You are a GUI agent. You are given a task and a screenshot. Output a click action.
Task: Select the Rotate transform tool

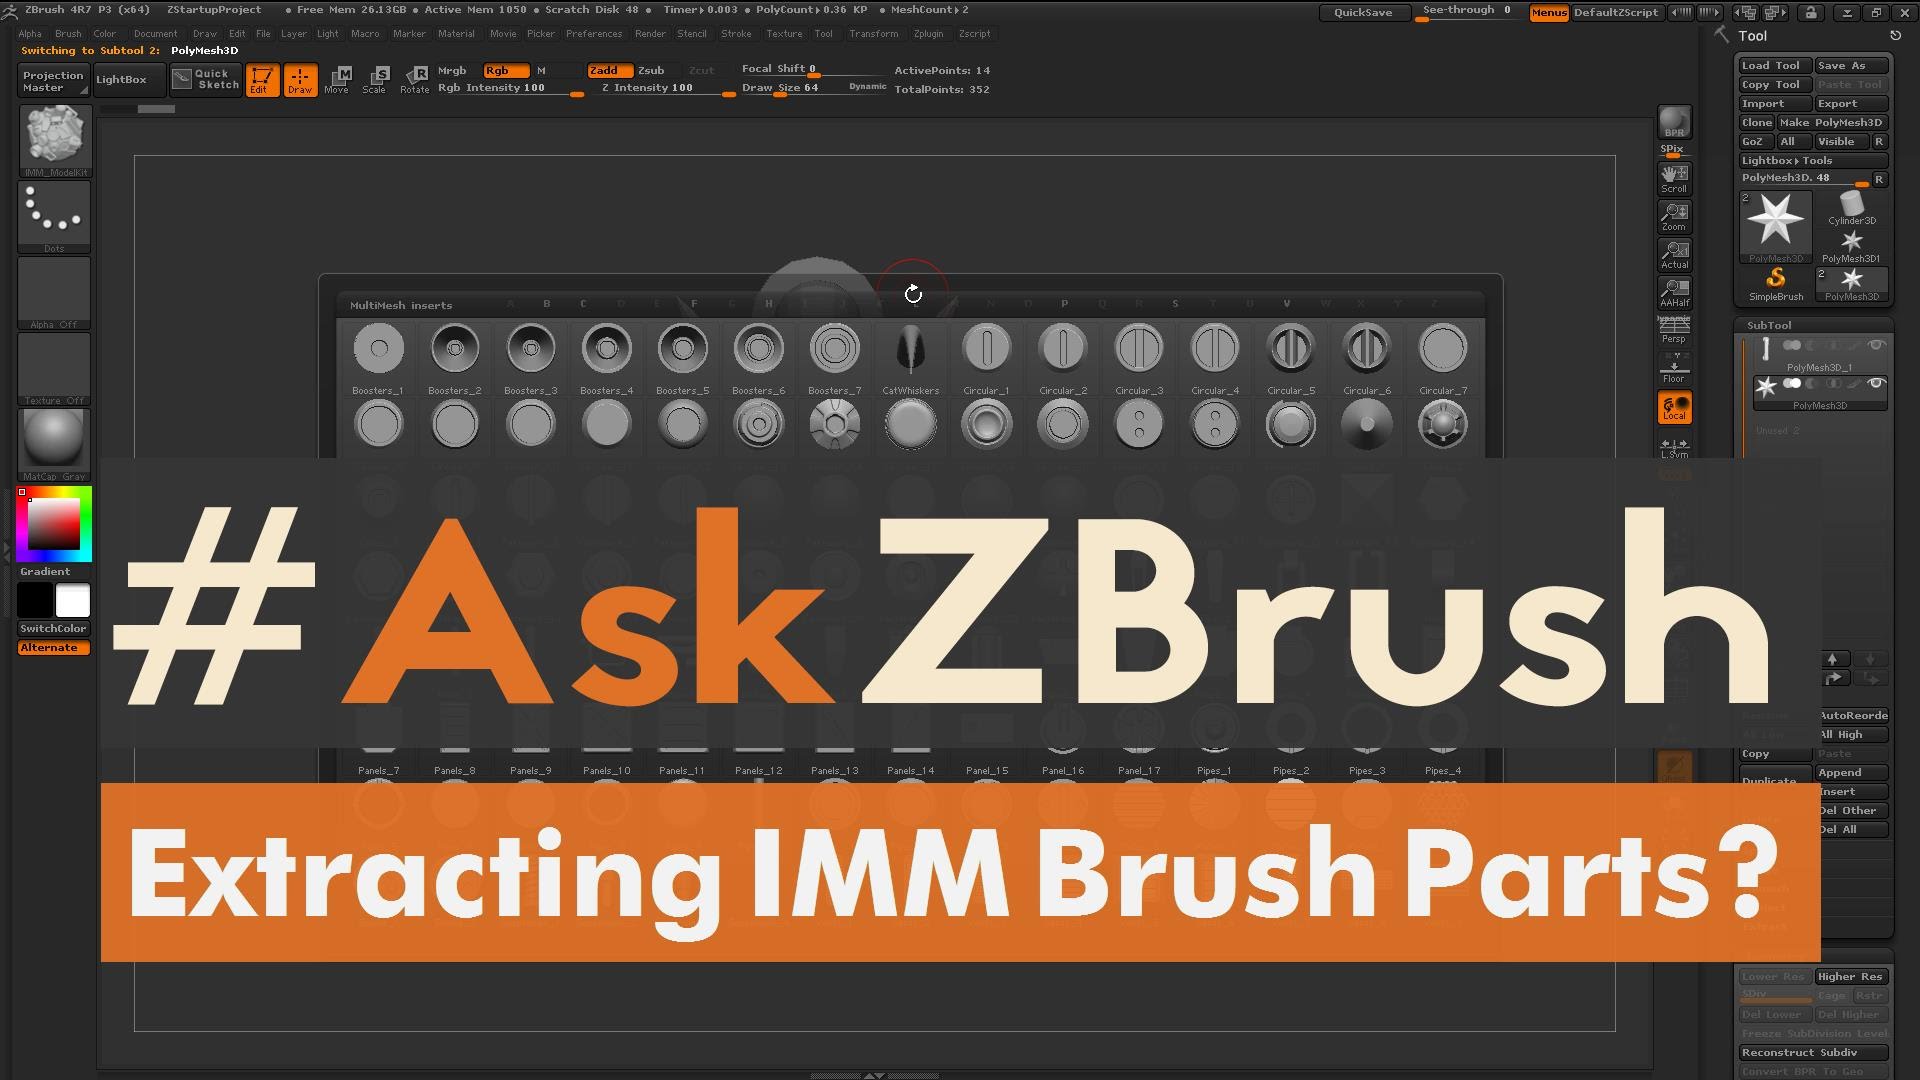[414, 79]
